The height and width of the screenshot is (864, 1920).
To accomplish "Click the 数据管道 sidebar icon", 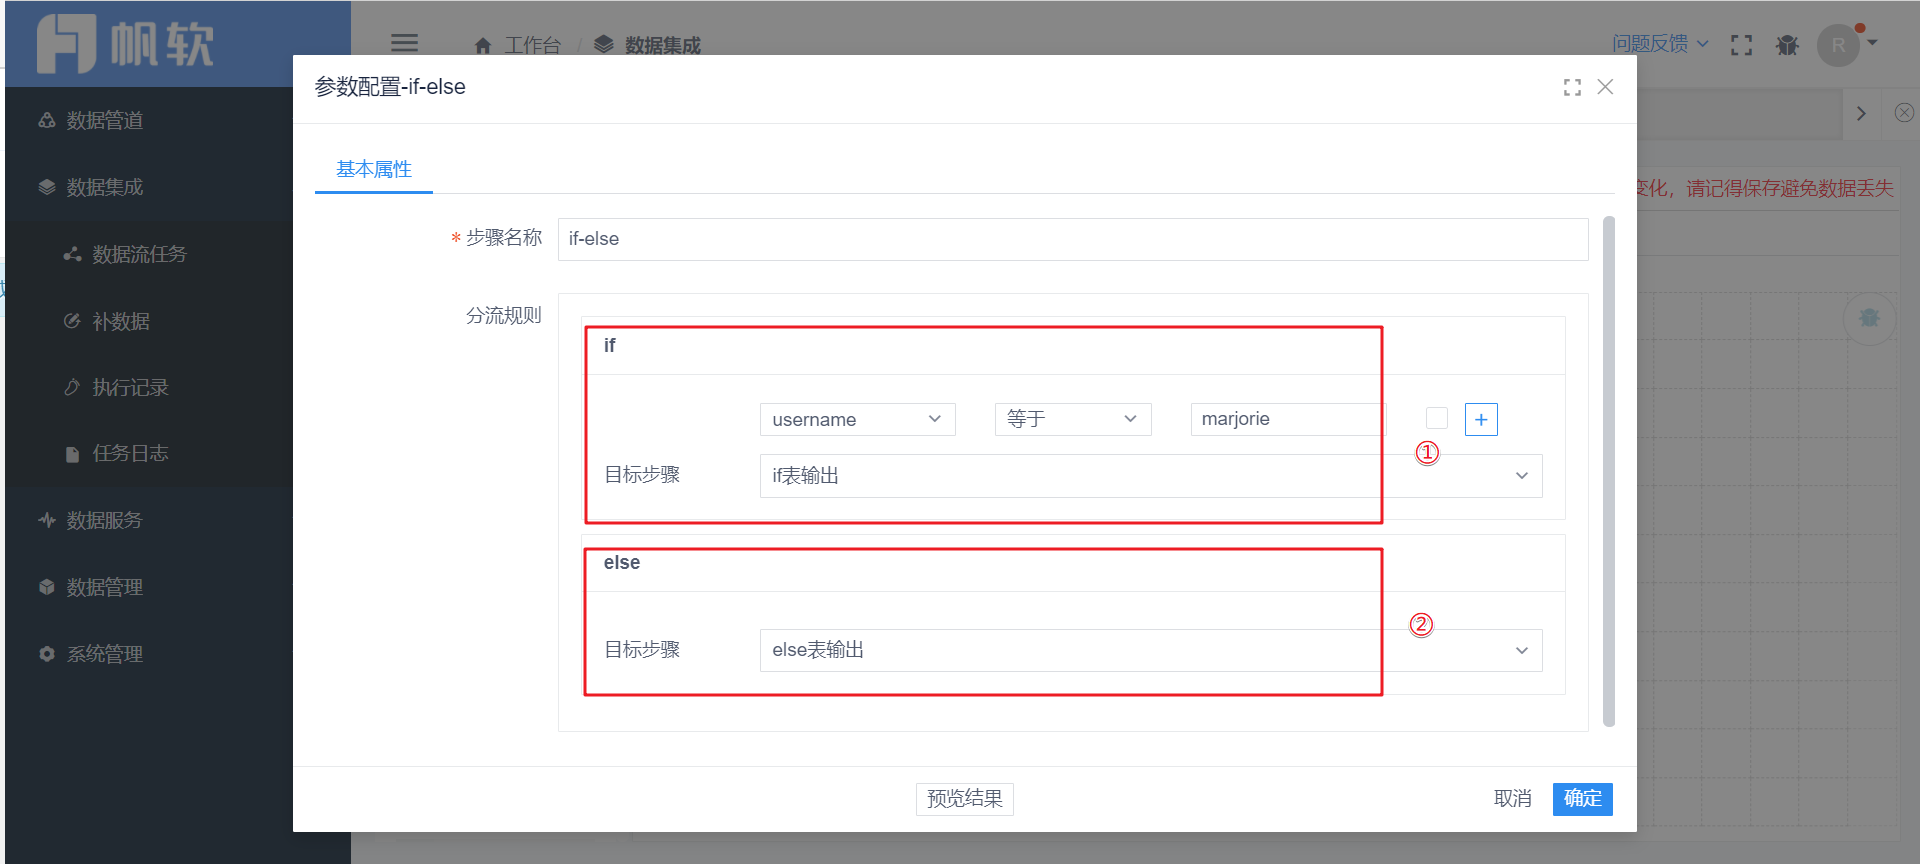I will pyautogui.click(x=46, y=120).
